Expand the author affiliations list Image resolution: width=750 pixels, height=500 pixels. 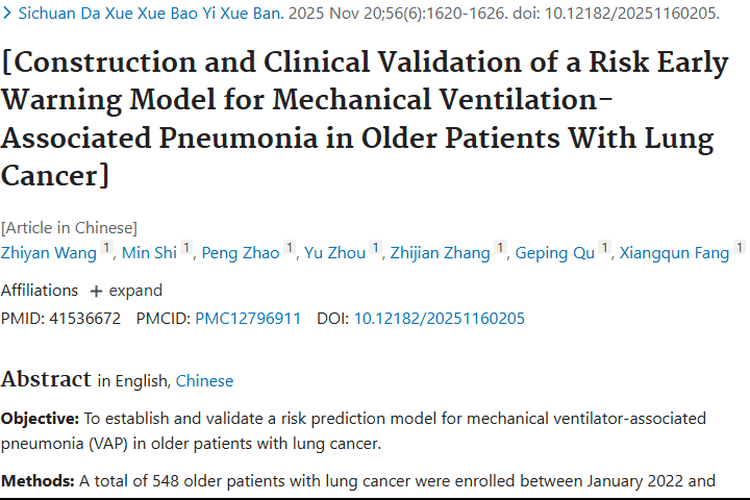(126, 291)
